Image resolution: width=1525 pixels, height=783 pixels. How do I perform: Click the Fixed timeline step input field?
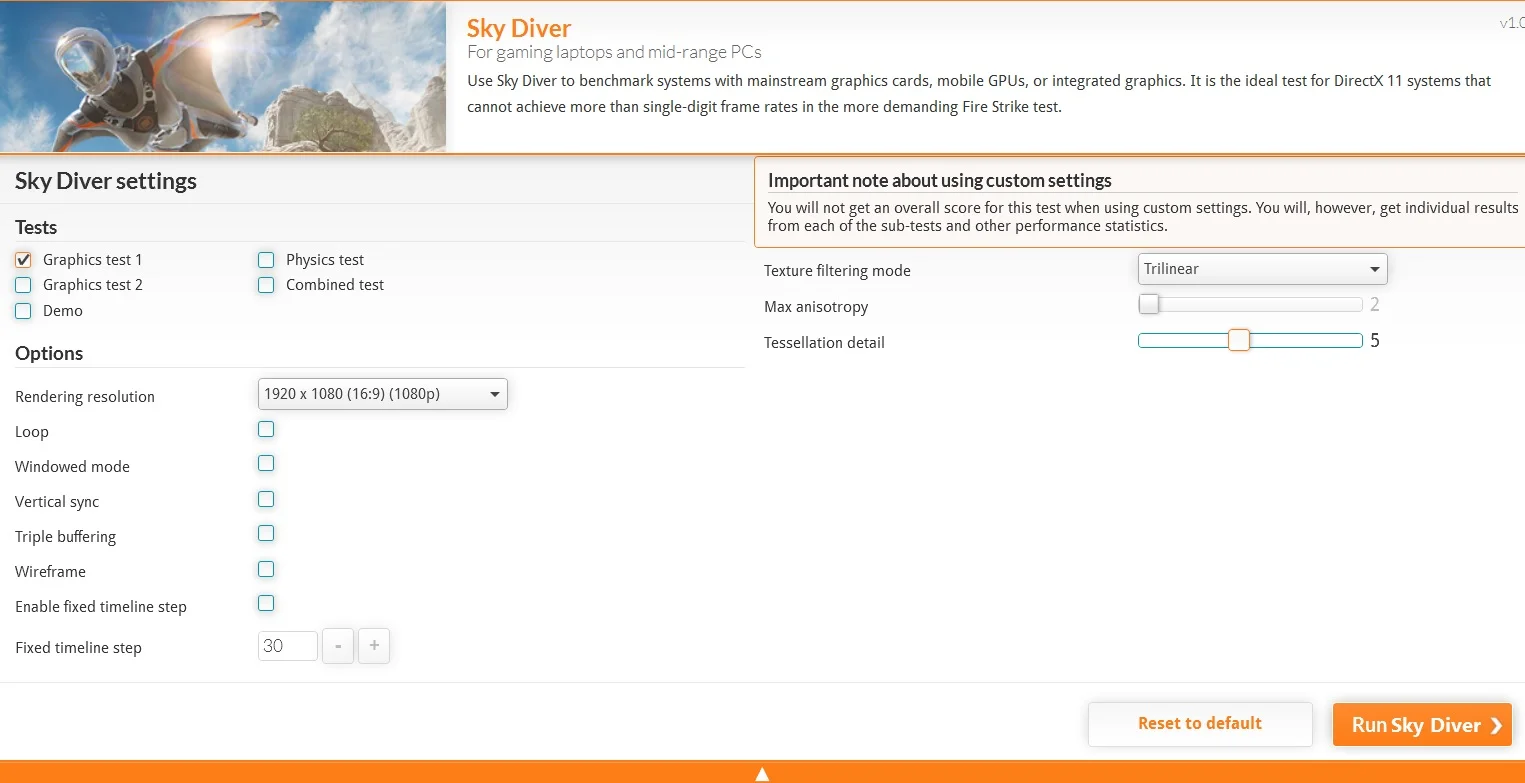[x=288, y=646]
